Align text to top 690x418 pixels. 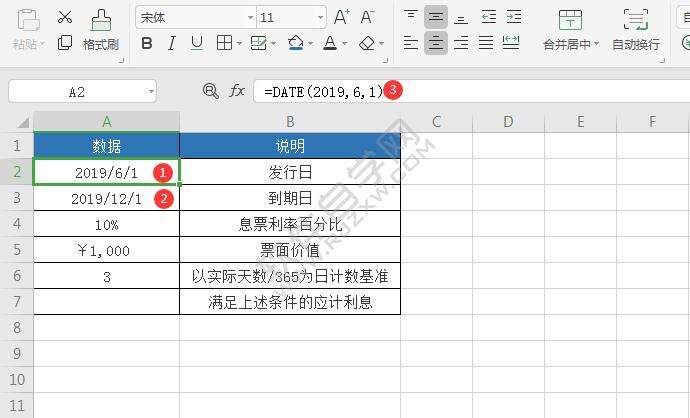[x=411, y=17]
